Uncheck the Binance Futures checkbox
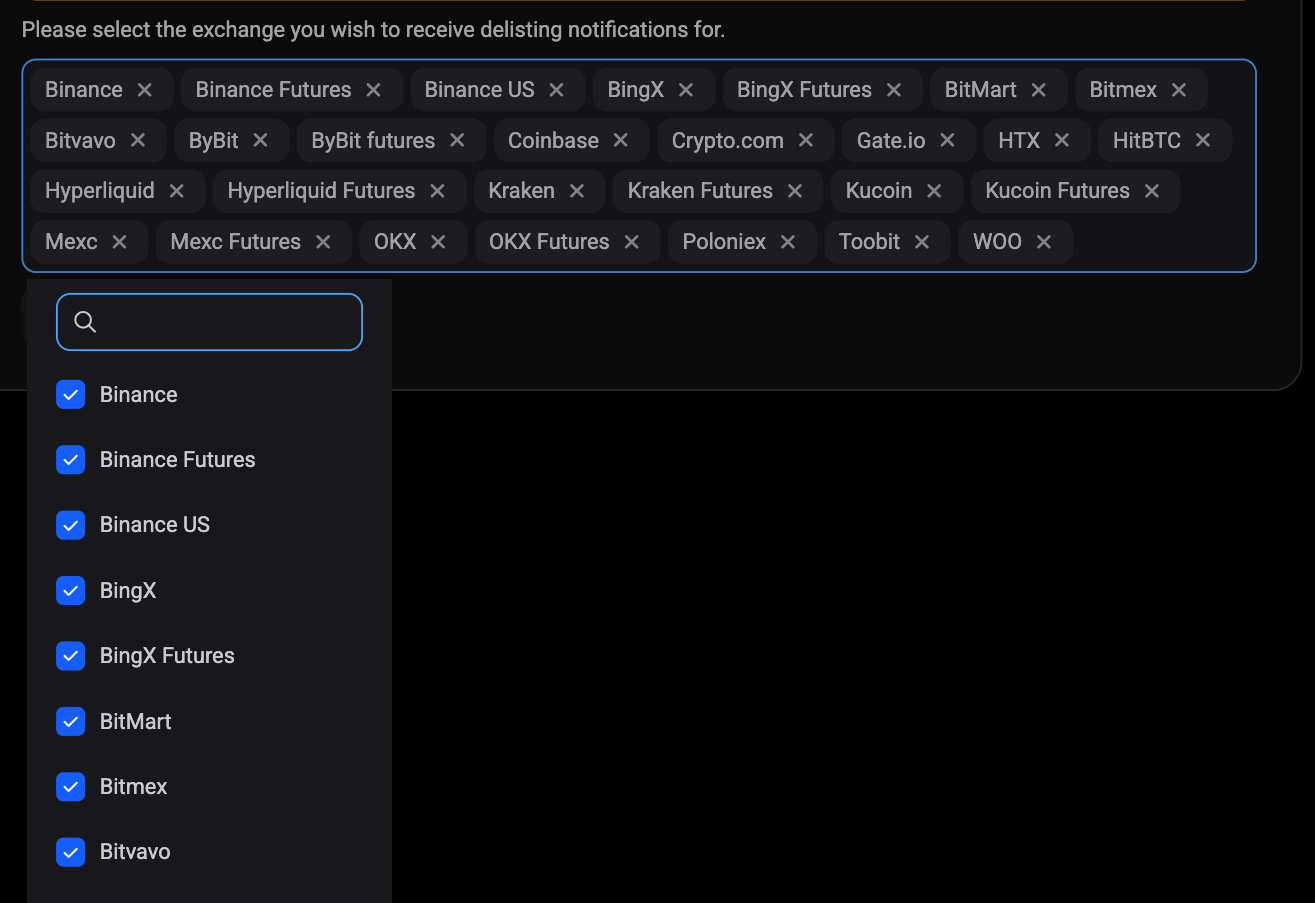Viewport: 1315px width, 903px height. (71, 460)
